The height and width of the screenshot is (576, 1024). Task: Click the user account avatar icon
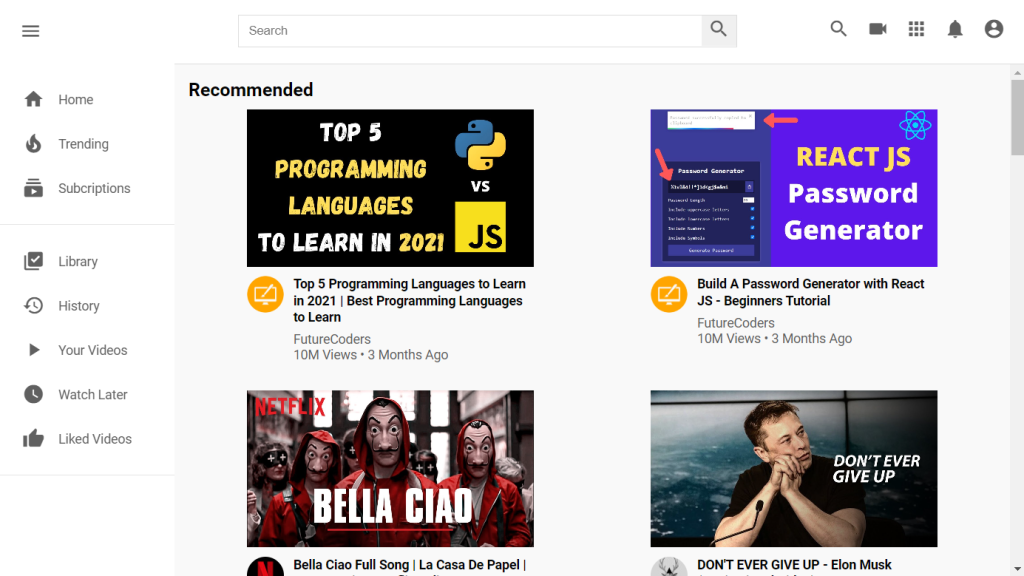993,29
